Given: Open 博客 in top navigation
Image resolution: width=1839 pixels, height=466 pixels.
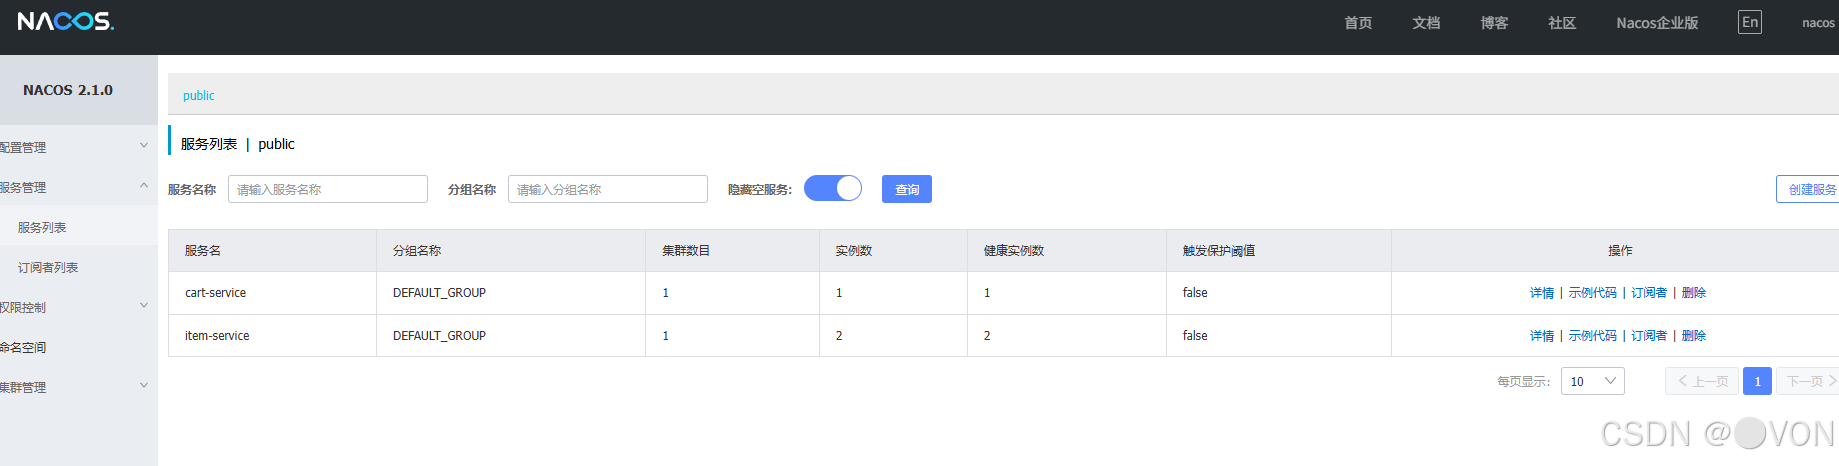Looking at the screenshot, I should click(1494, 23).
